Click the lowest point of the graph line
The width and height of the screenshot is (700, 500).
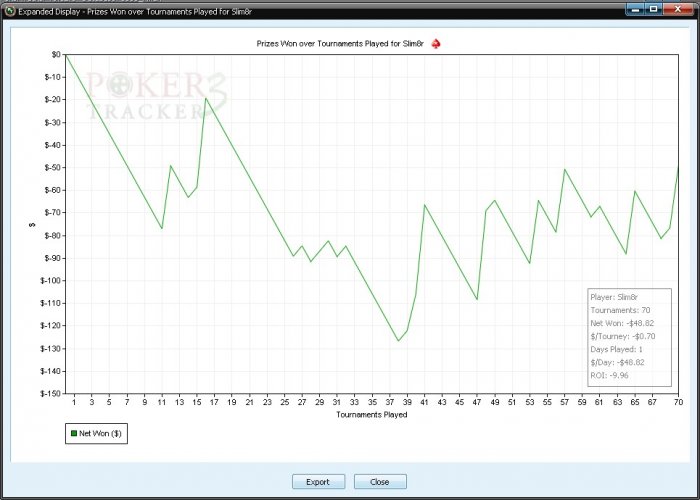pyautogui.click(x=398, y=341)
